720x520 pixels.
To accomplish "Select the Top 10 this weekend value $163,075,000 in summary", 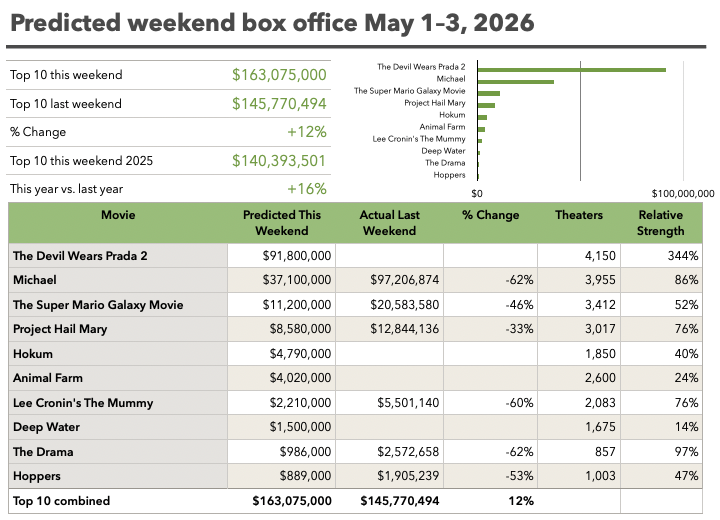I will point(279,75).
